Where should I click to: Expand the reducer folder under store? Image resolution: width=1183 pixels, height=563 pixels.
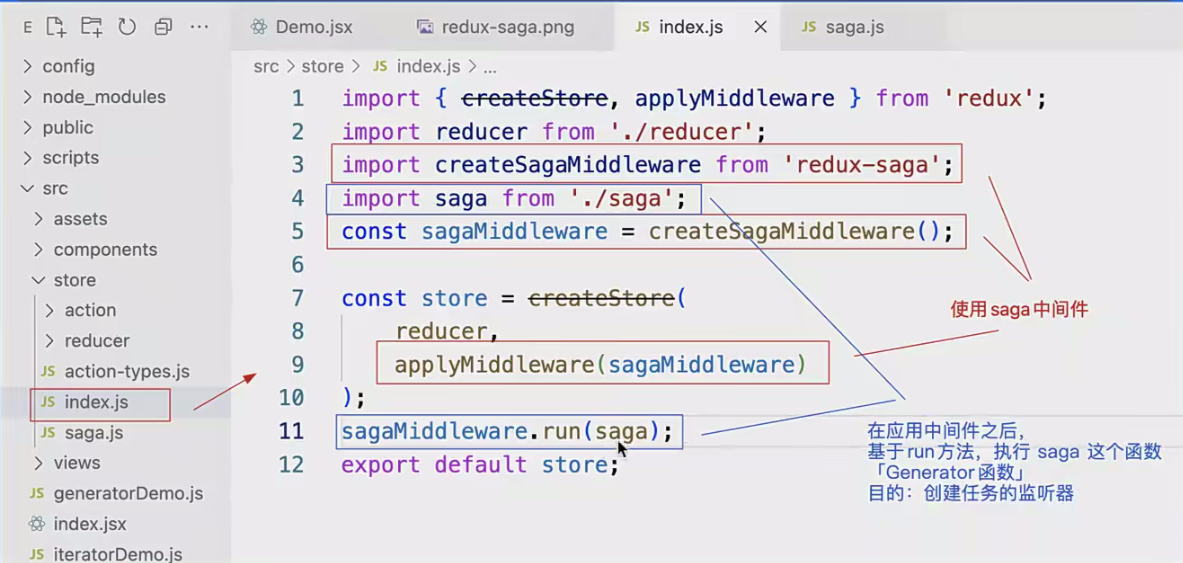coord(96,341)
